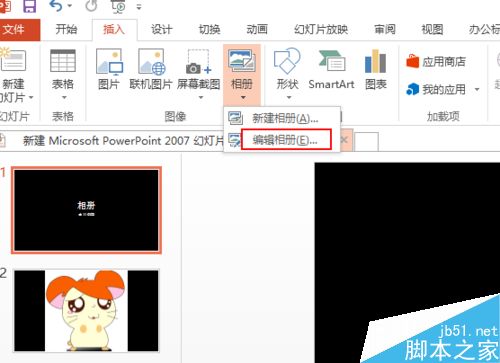
Task: Start slideshow from beginning icon in quick access
Action: (x=118, y=6)
